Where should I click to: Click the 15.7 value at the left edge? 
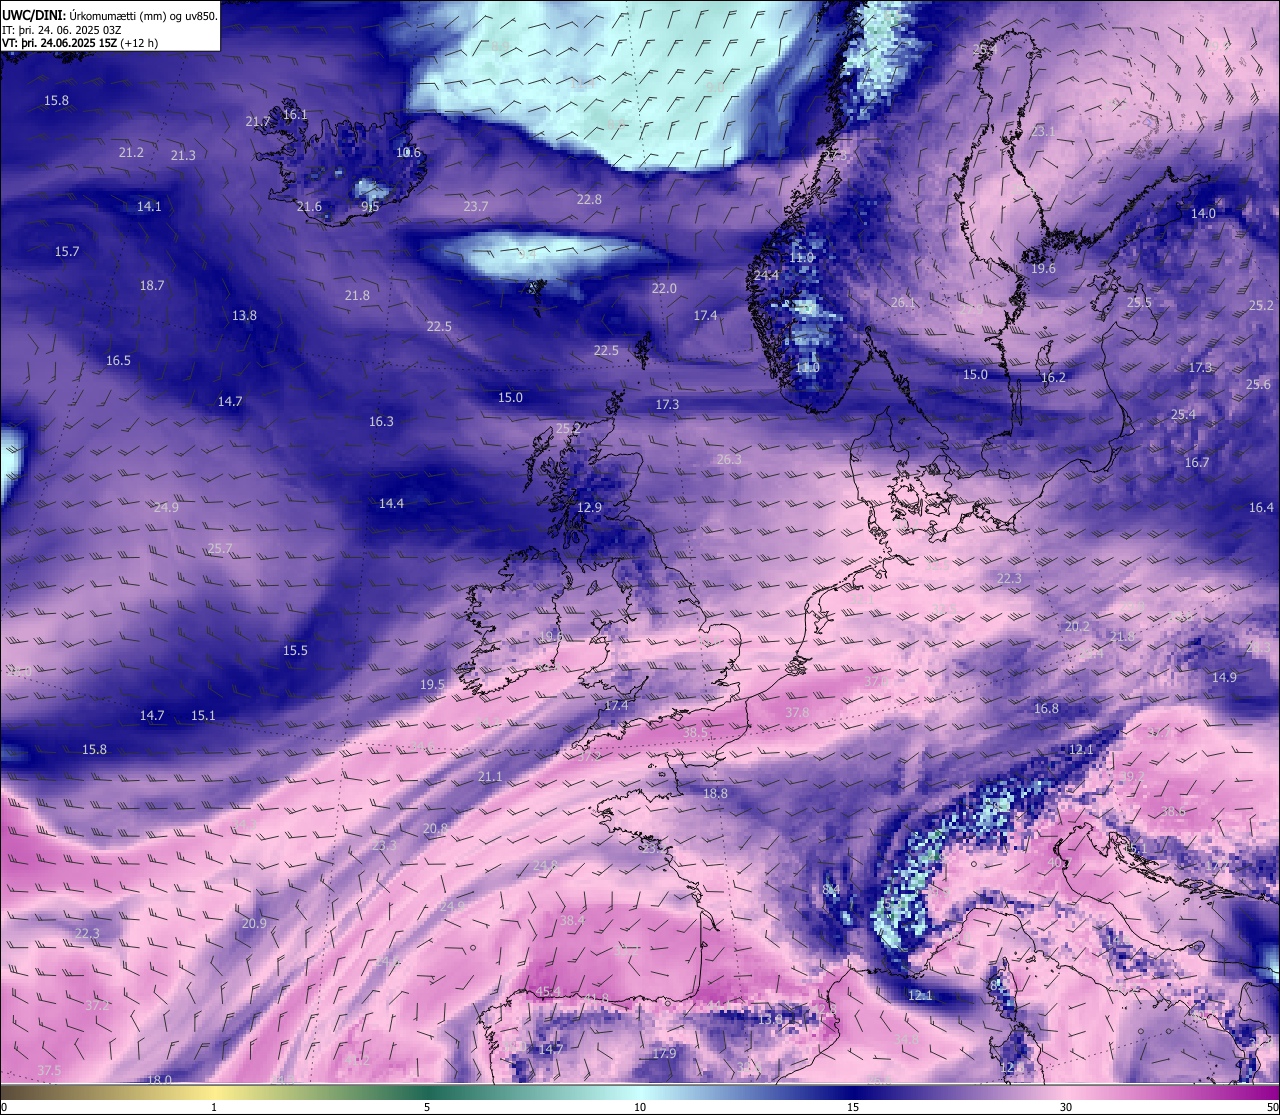[x=67, y=252]
